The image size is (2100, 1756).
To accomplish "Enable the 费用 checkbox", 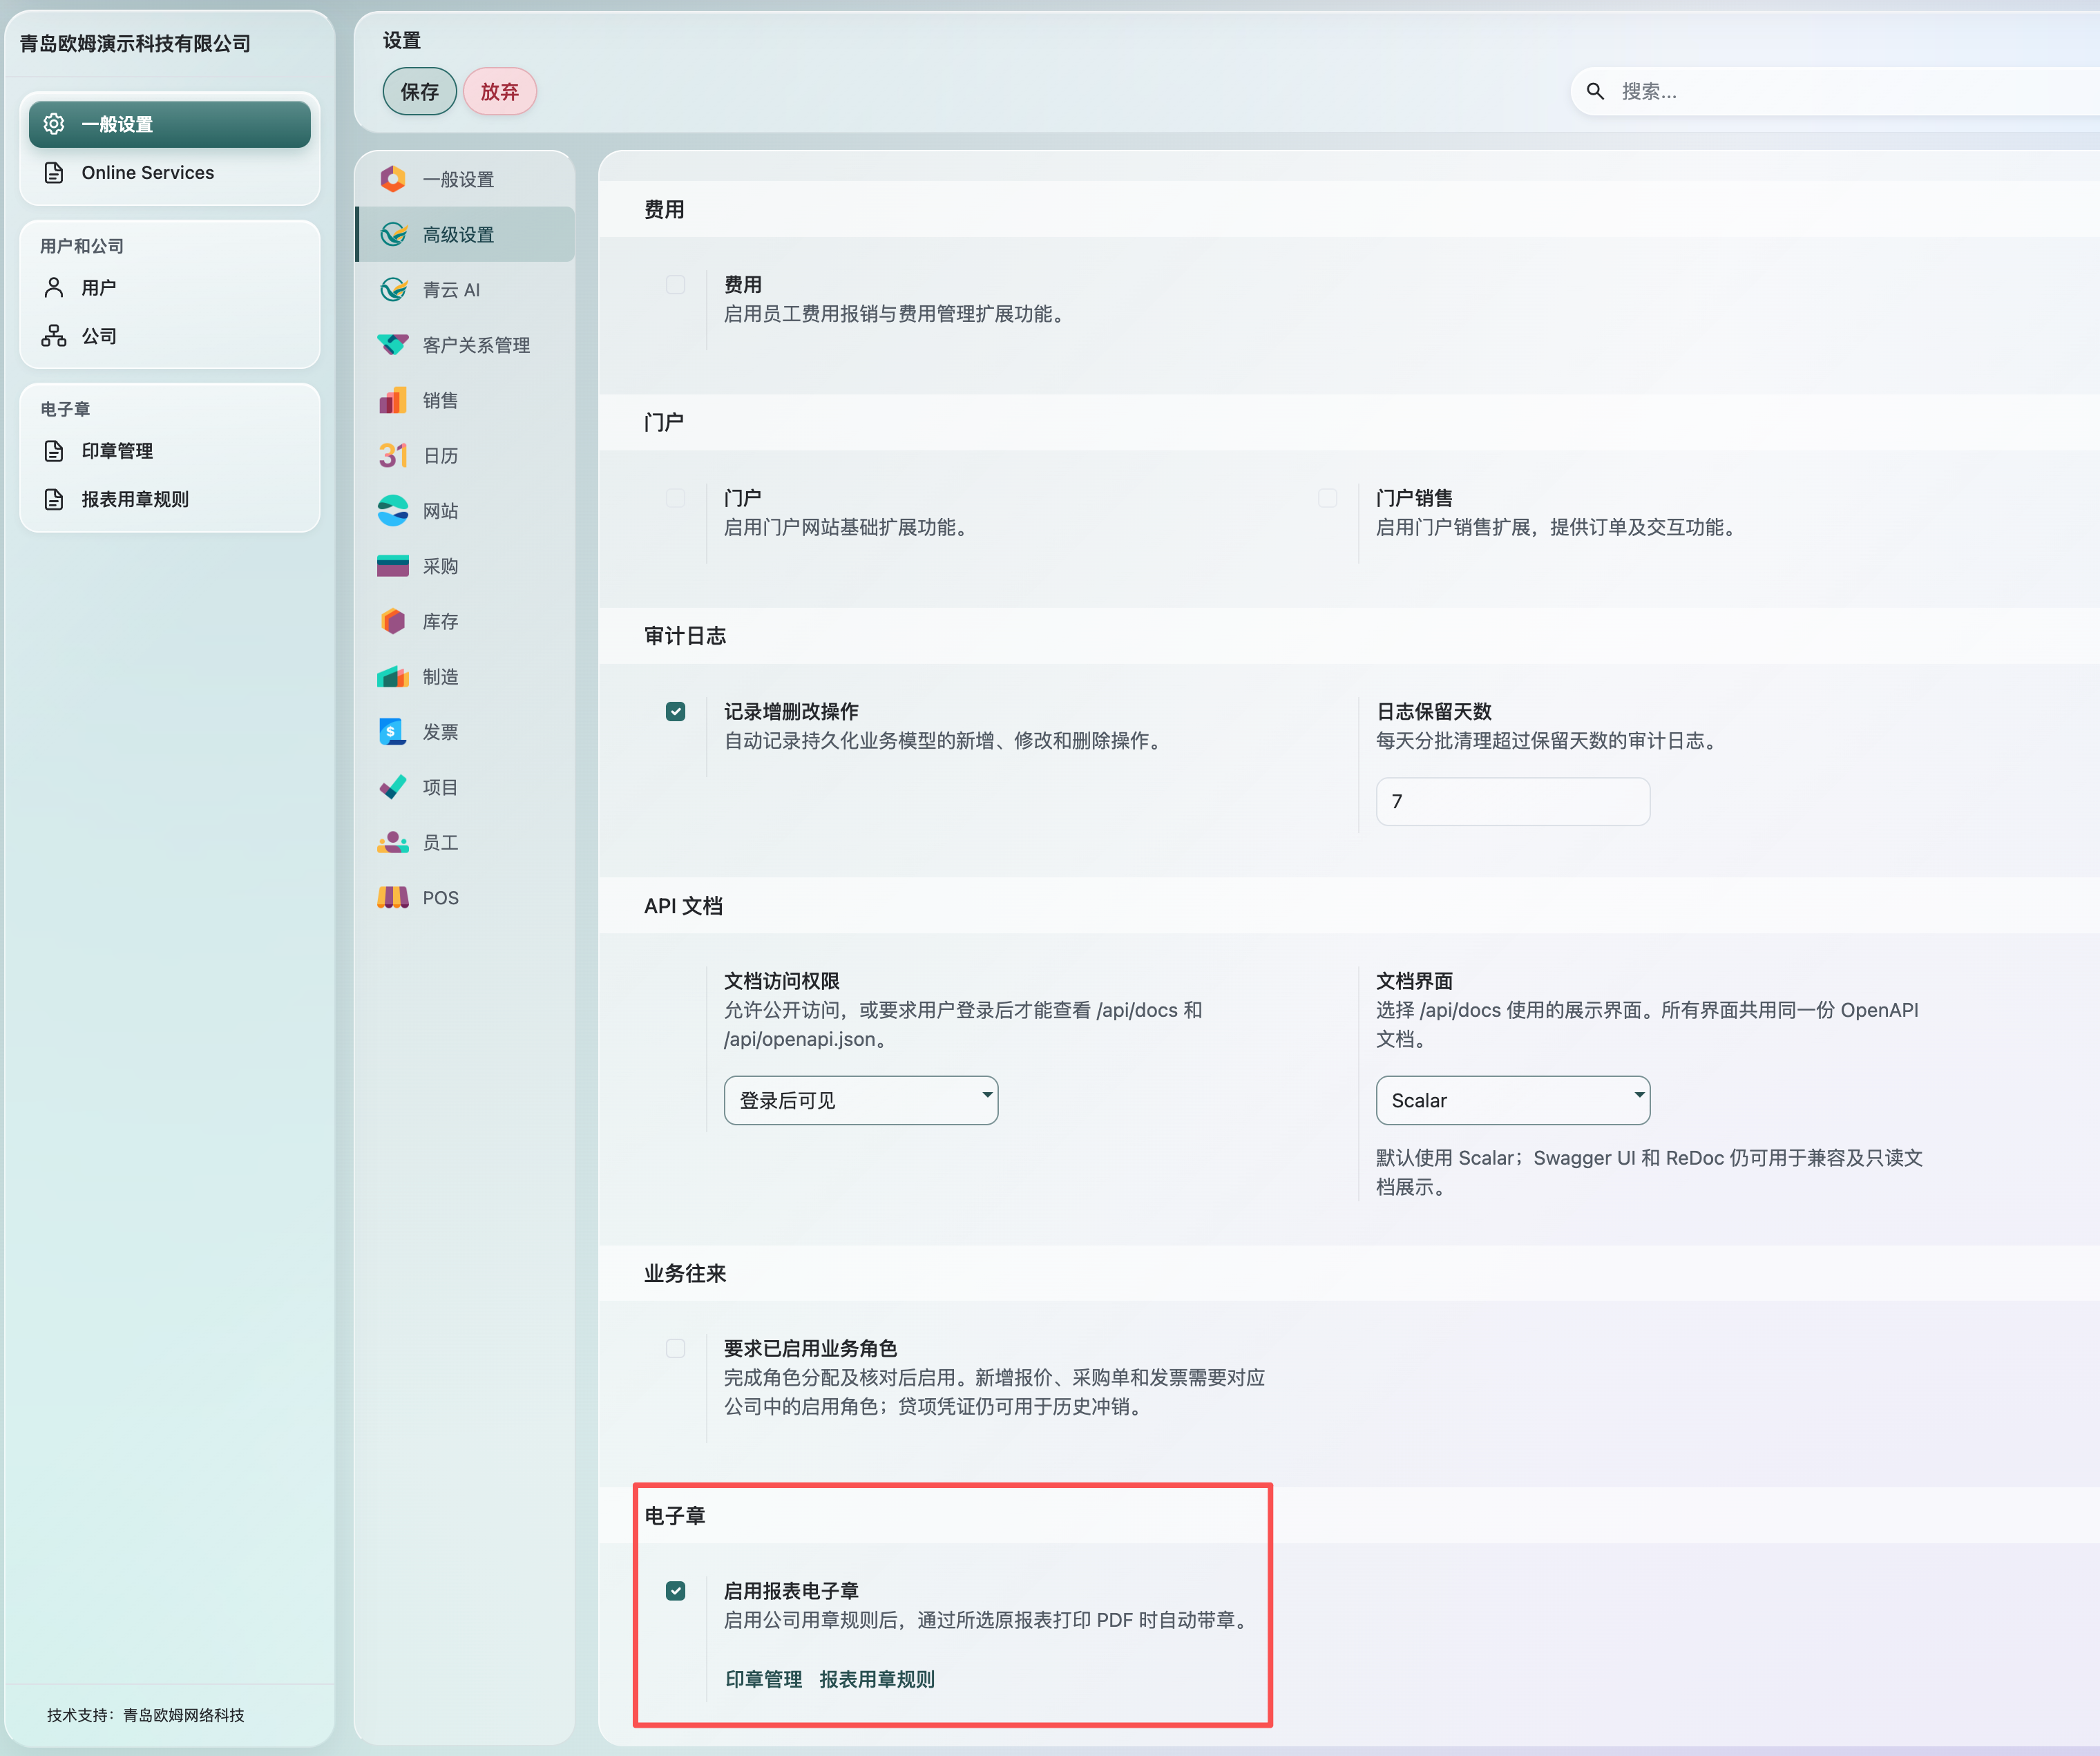I will 676,285.
